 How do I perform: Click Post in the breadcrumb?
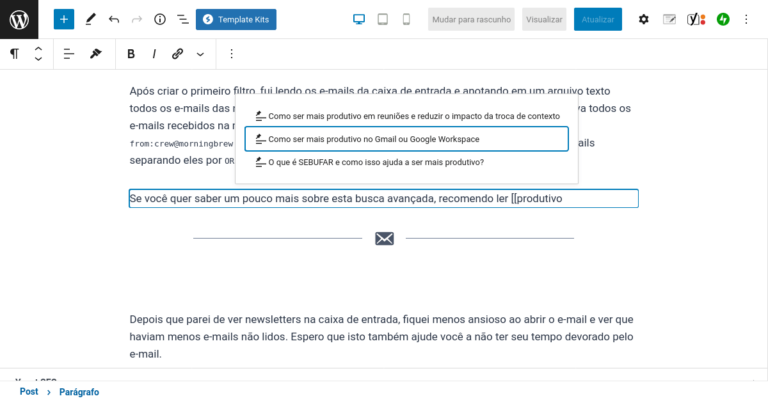tap(29, 392)
